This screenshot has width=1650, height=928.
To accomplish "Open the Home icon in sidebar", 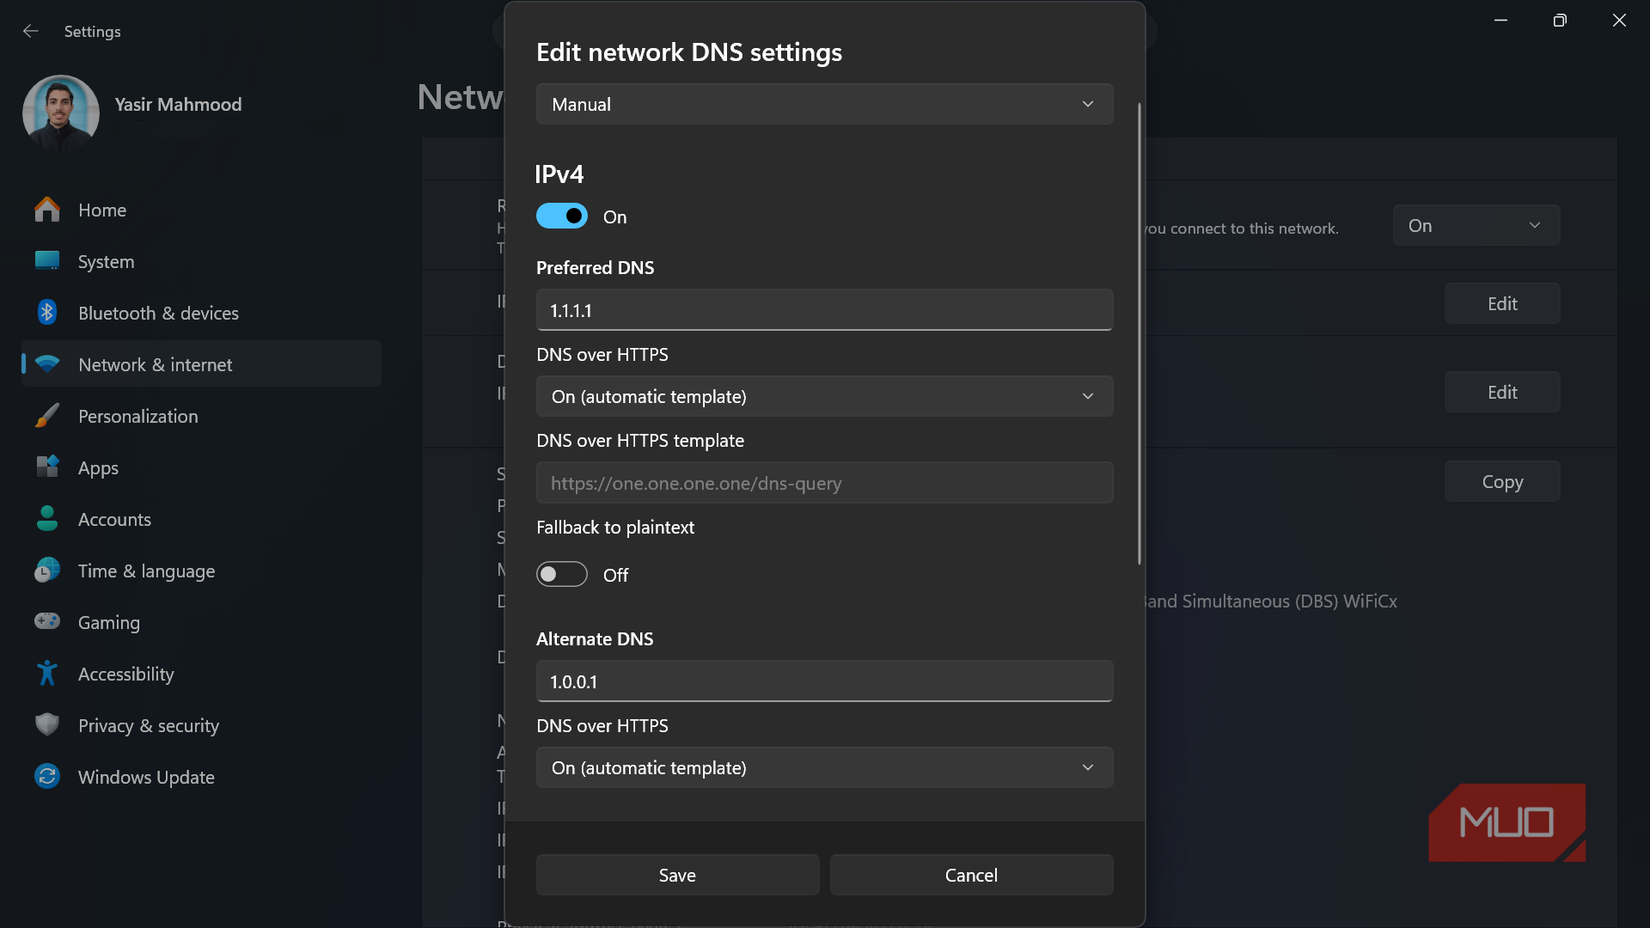I will click(47, 209).
